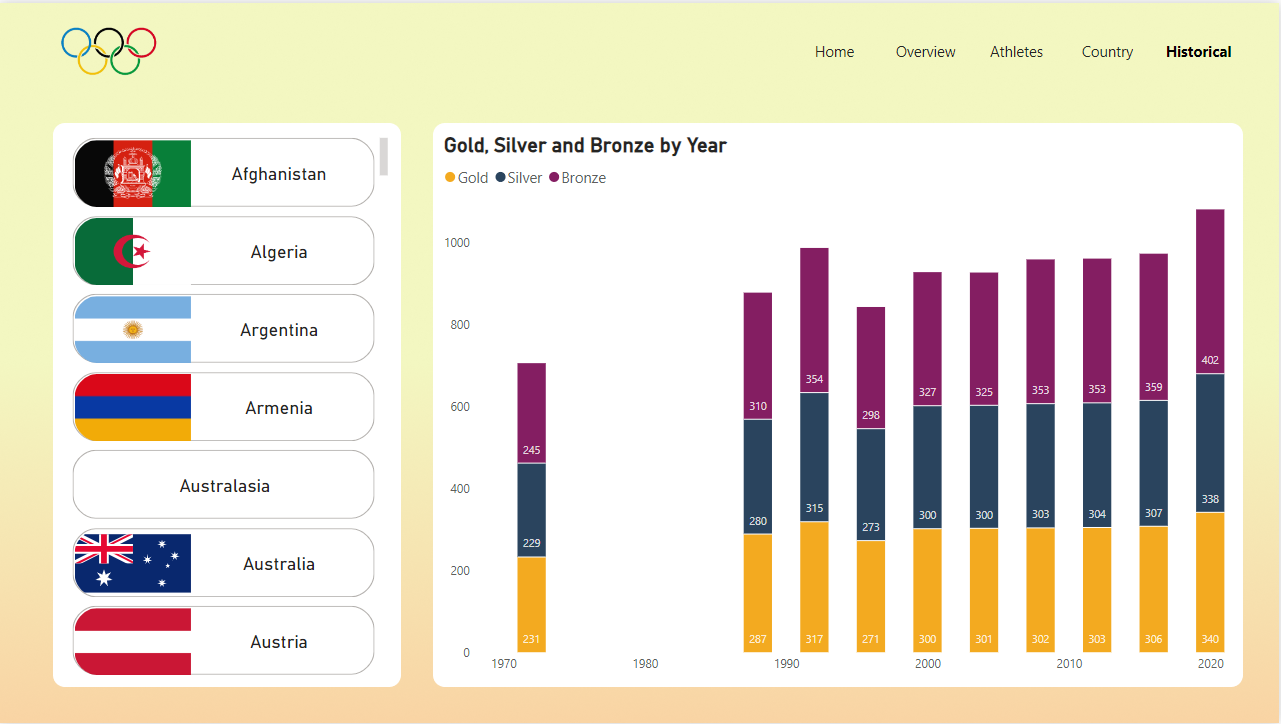The height and width of the screenshot is (724, 1281).
Task: Filter by the Argentina country name
Action: point(279,330)
